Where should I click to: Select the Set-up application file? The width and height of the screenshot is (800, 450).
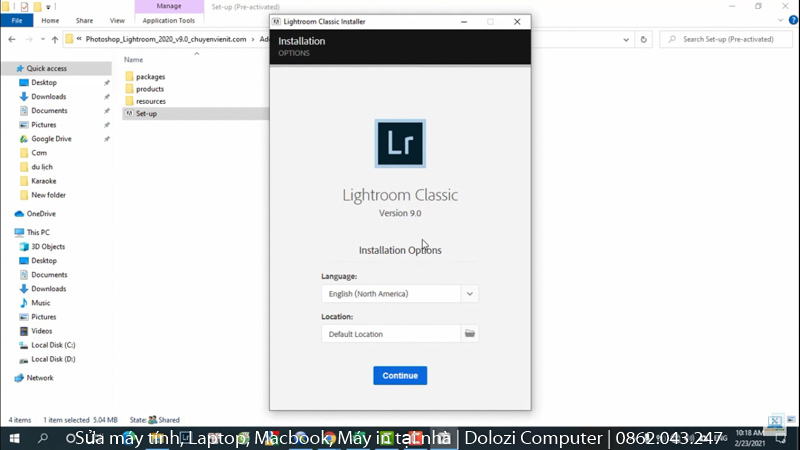146,114
